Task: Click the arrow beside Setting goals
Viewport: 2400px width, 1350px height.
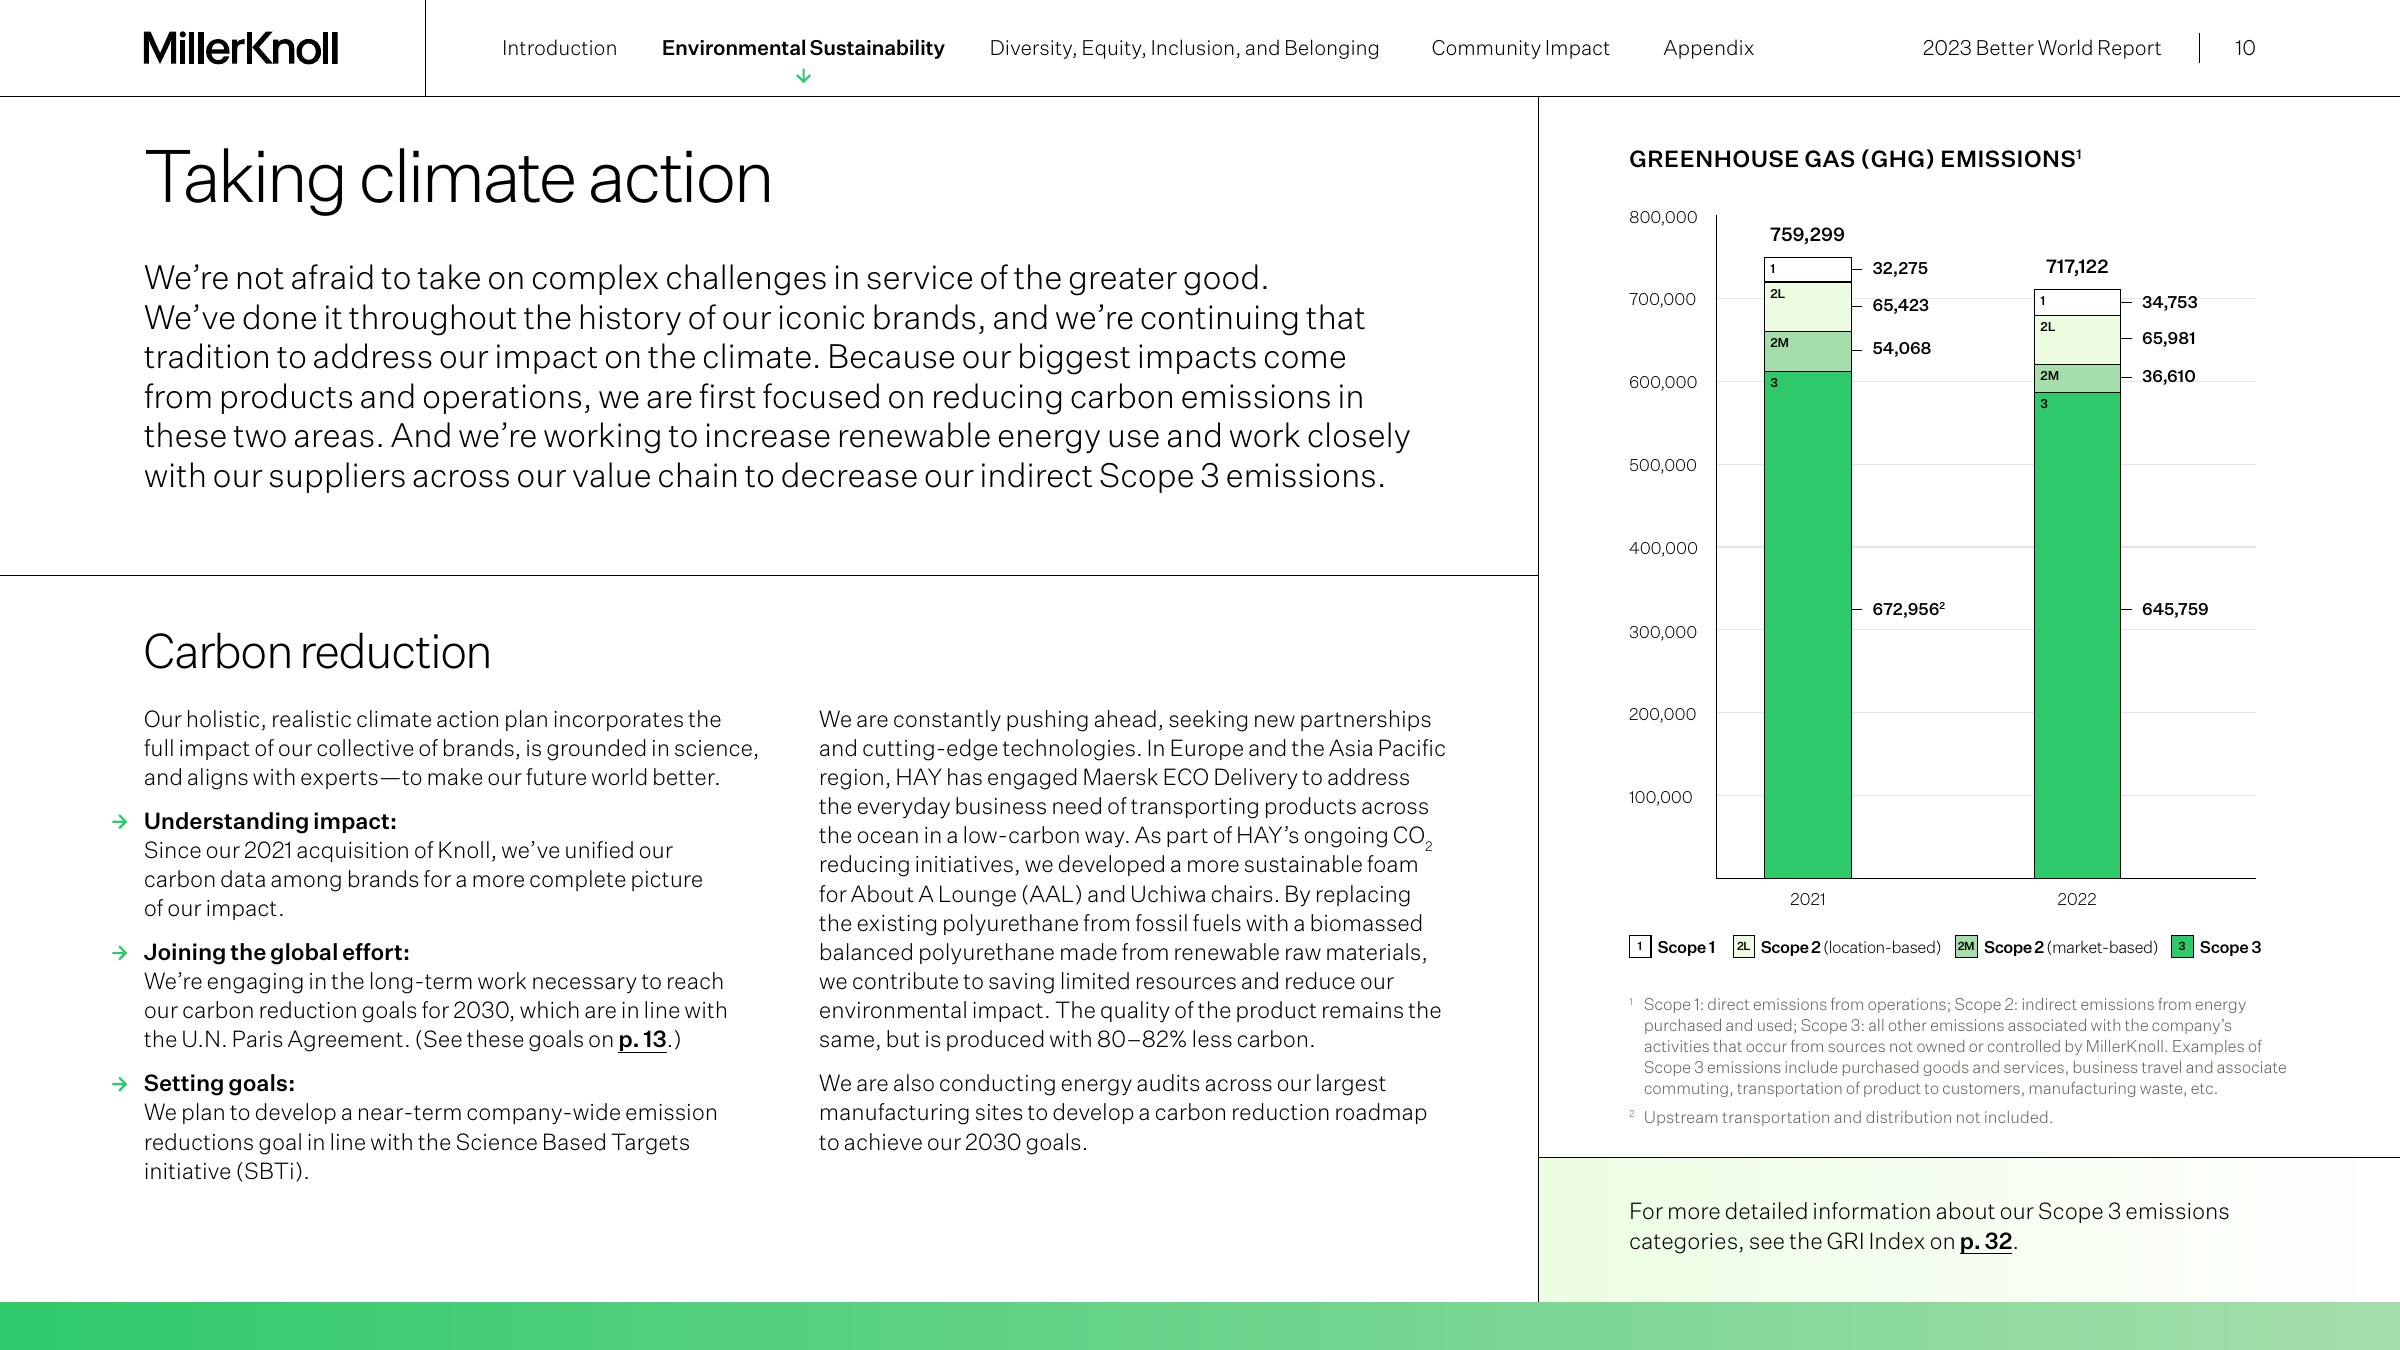Action: (120, 1084)
